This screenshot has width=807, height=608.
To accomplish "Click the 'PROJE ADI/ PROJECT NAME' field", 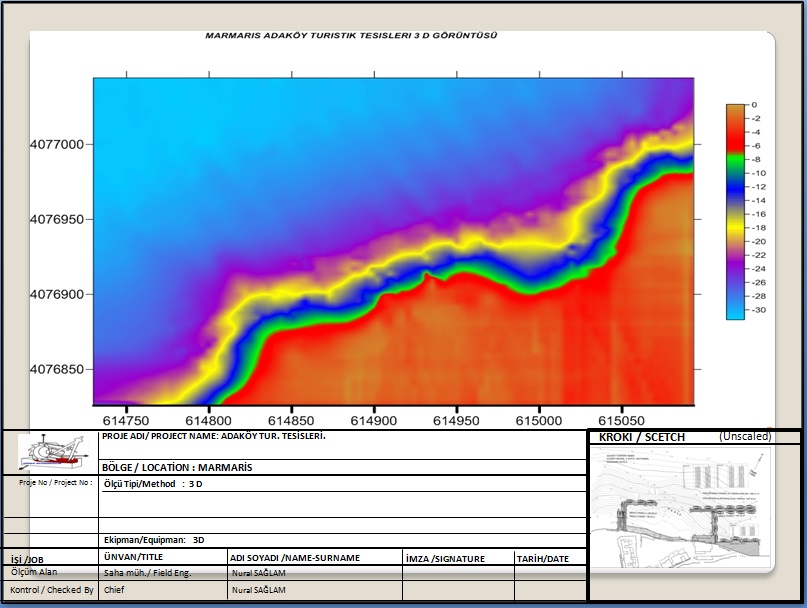I will pos(214,437).
